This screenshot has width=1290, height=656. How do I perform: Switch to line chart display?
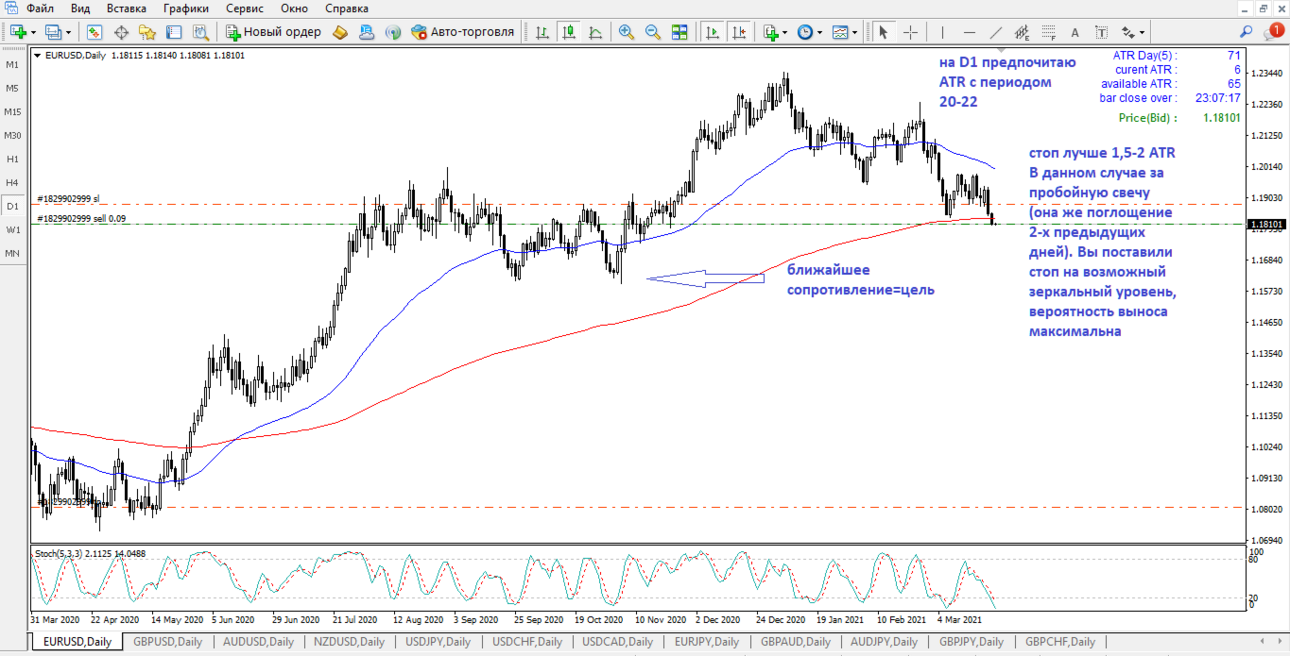(595, 32)
